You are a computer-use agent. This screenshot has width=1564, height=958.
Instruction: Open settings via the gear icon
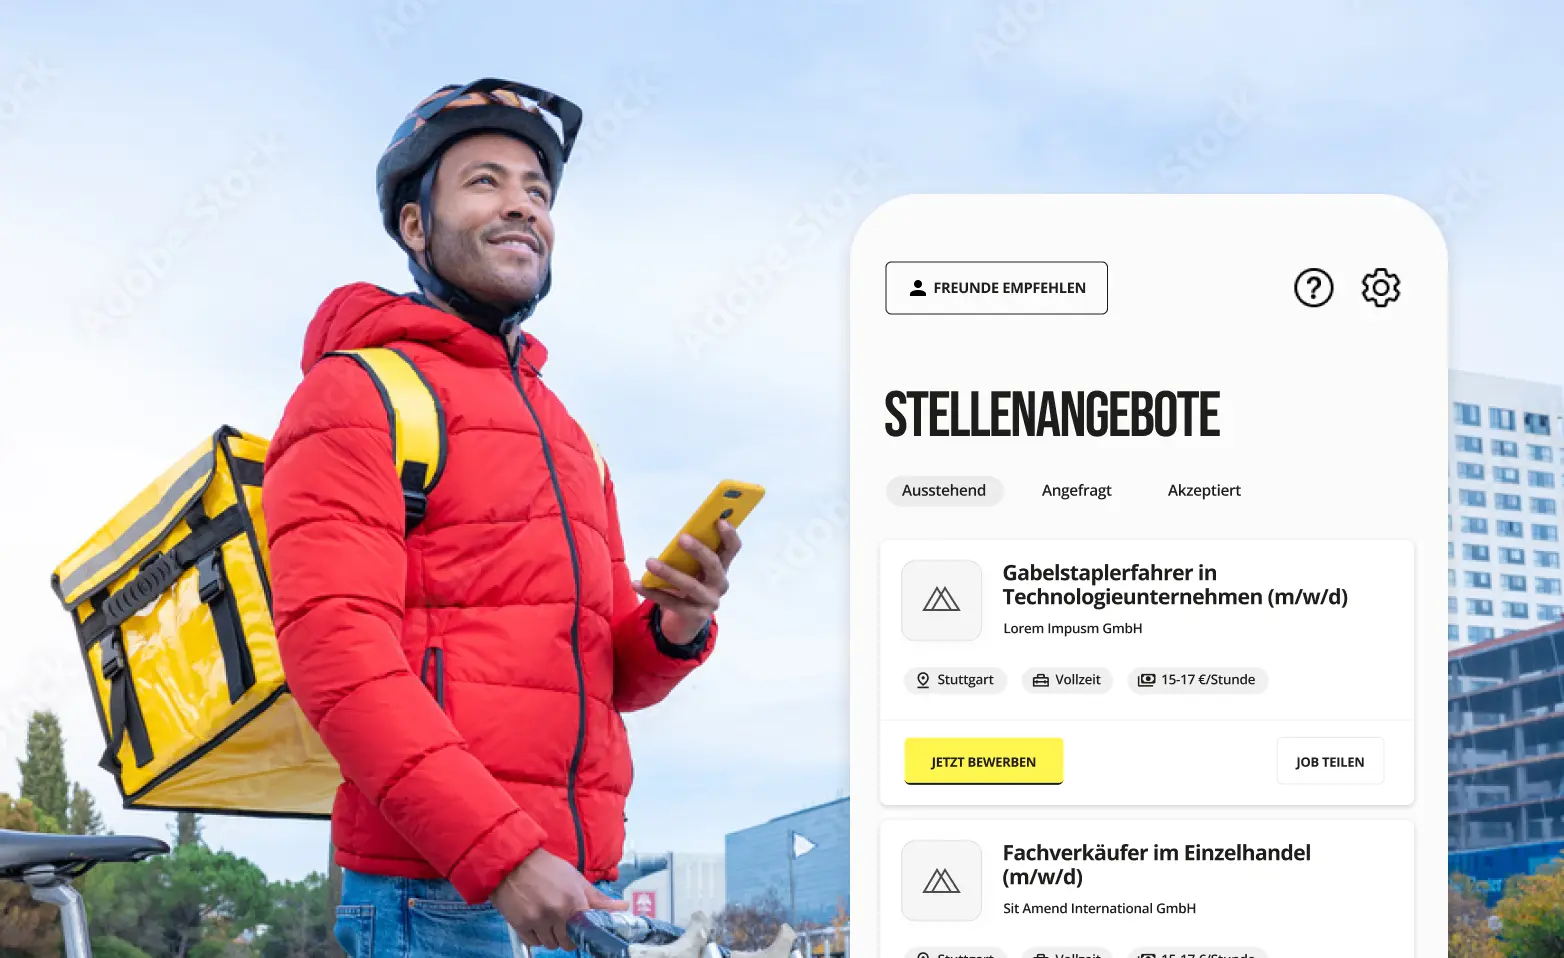tap(1381, 288)
